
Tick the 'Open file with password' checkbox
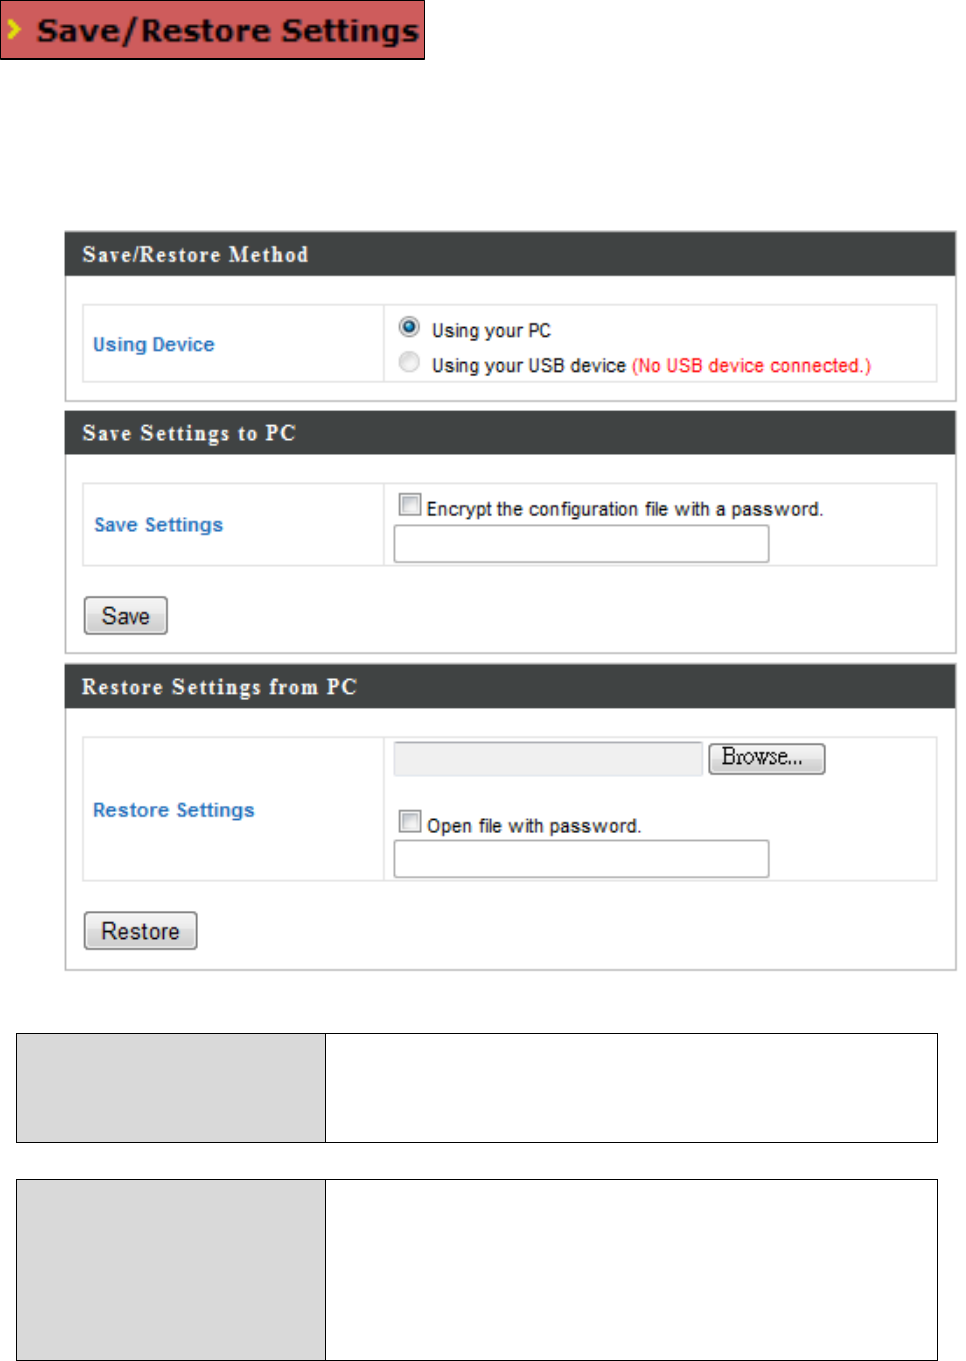(x=410, y=822)
